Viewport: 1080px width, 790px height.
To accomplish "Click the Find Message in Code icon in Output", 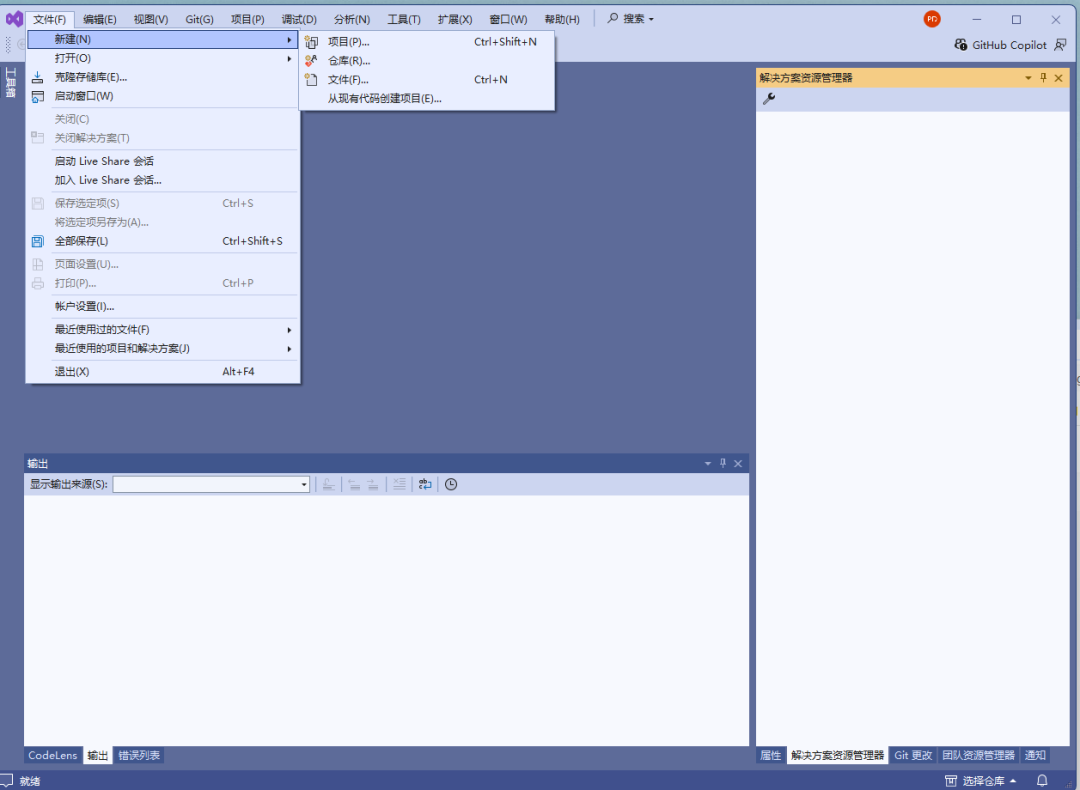I will [x=329, y=484].
